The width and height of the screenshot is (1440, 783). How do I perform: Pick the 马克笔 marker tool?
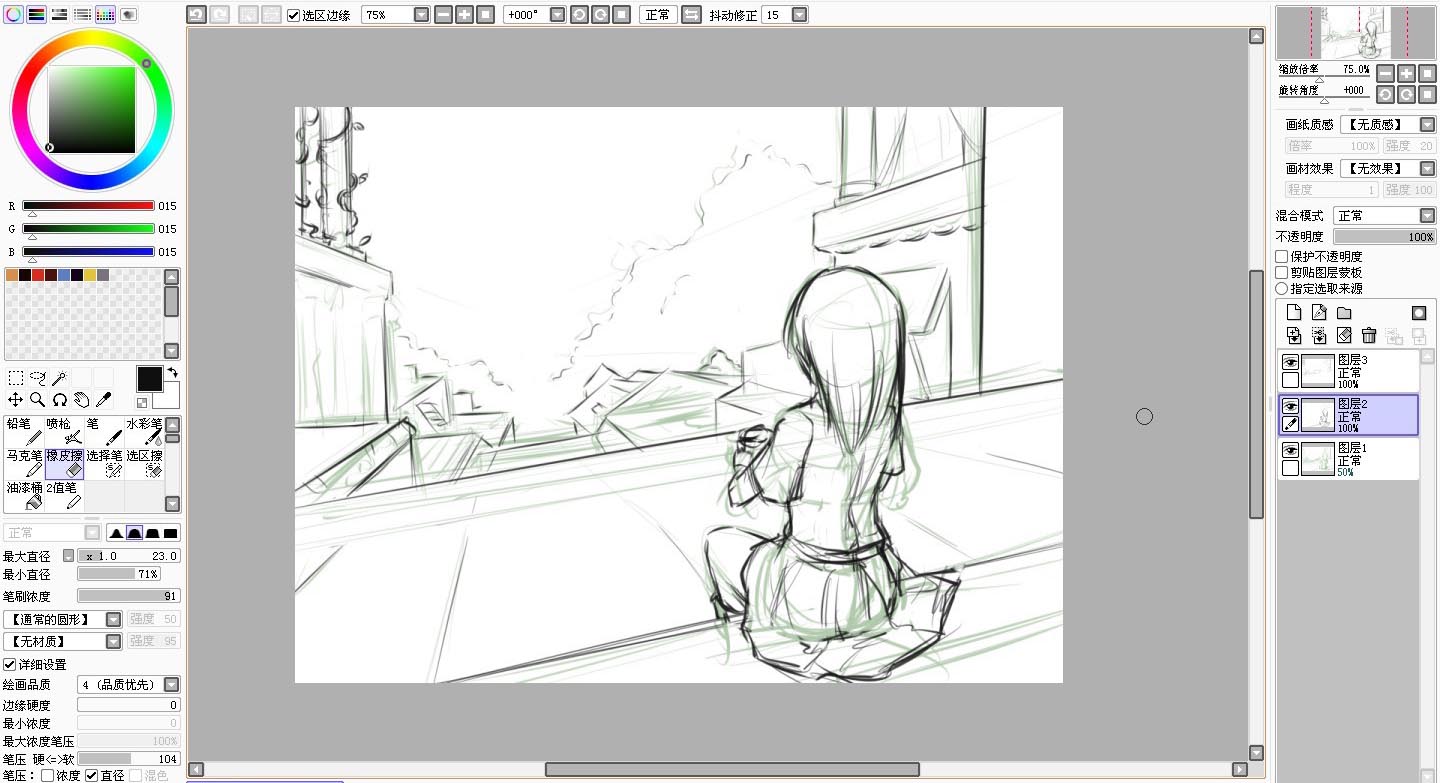click(x=24, y=463)
